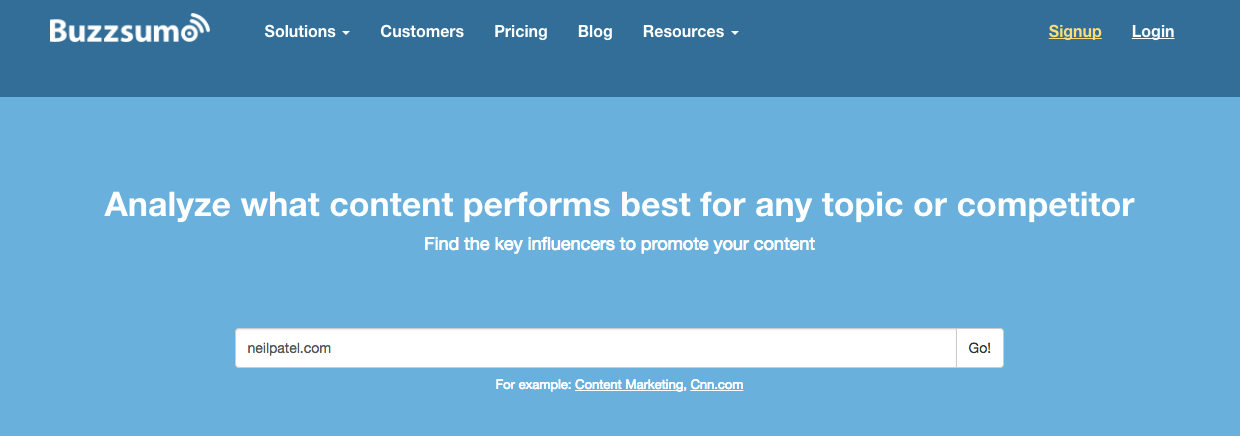The height and width of the screenshot is (436, 1240).
Task: Open the Solutions menu
Action: click(x=307, y=31)
